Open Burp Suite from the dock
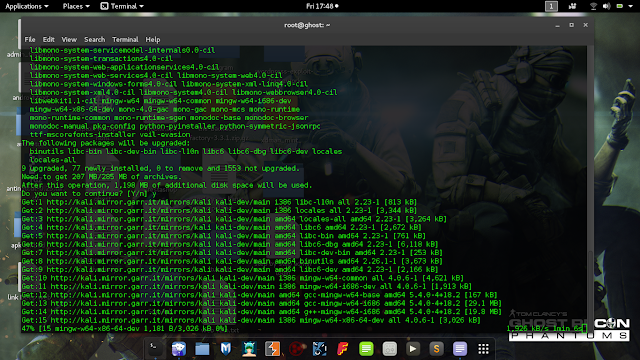 click(272, 349)
